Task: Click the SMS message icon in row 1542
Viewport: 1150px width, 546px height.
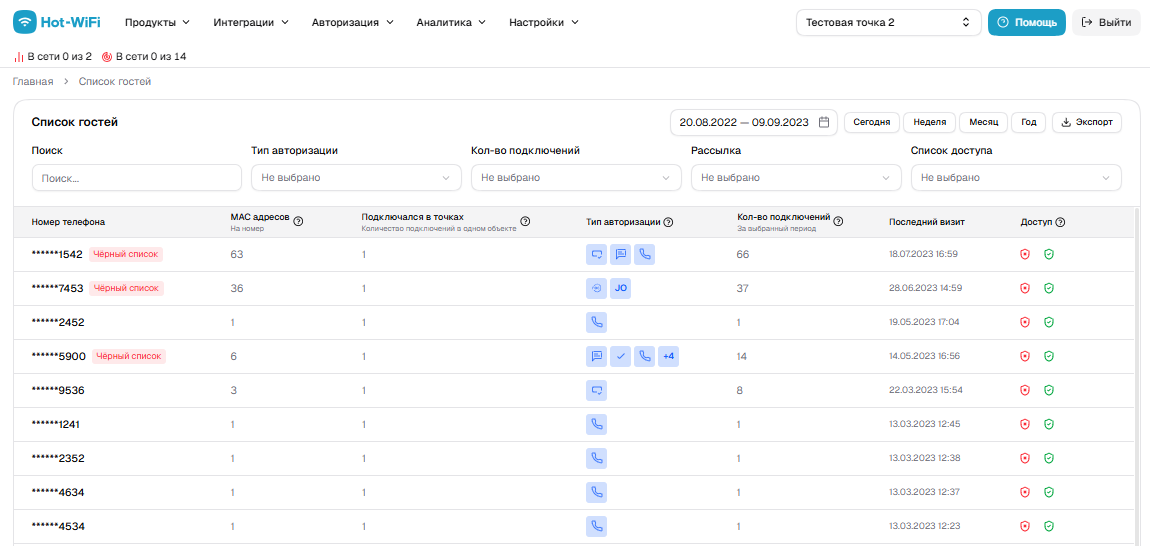Action: pyautogui.click(x=620, y=254)
